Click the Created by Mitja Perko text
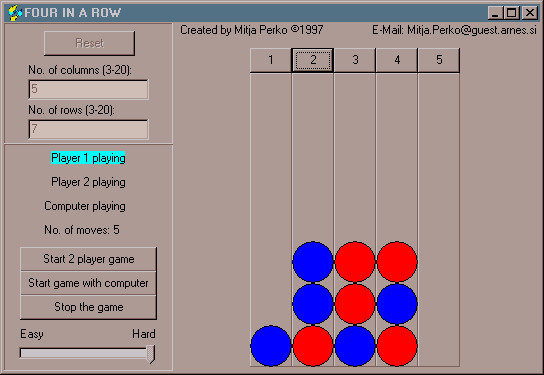 (252, 30)
